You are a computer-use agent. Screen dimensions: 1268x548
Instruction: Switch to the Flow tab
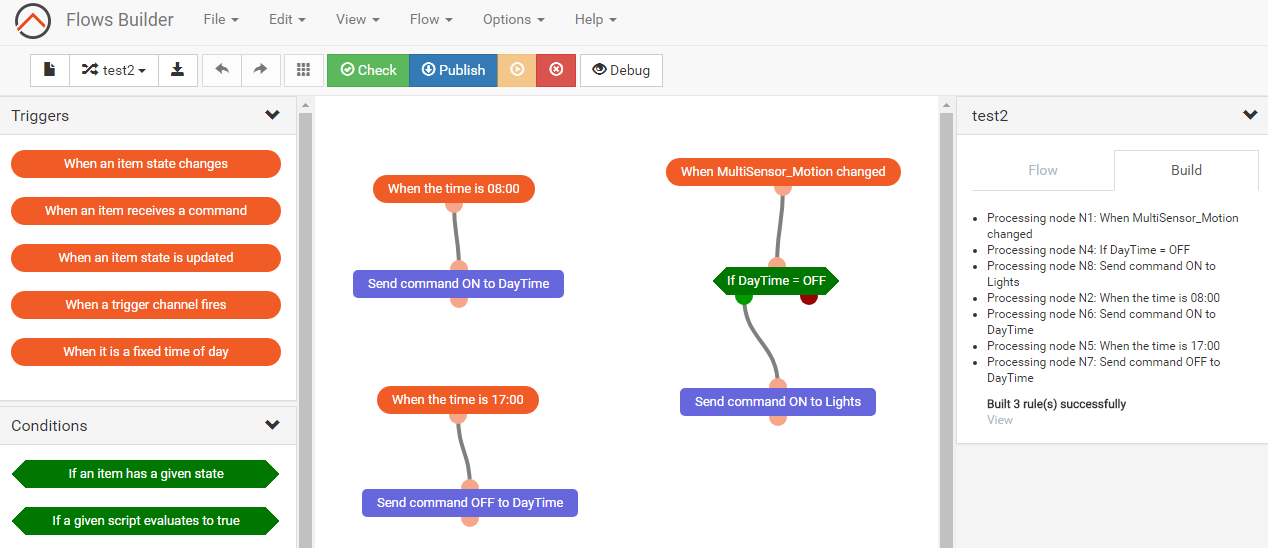pyautogui.click(x=1042, y=170)
